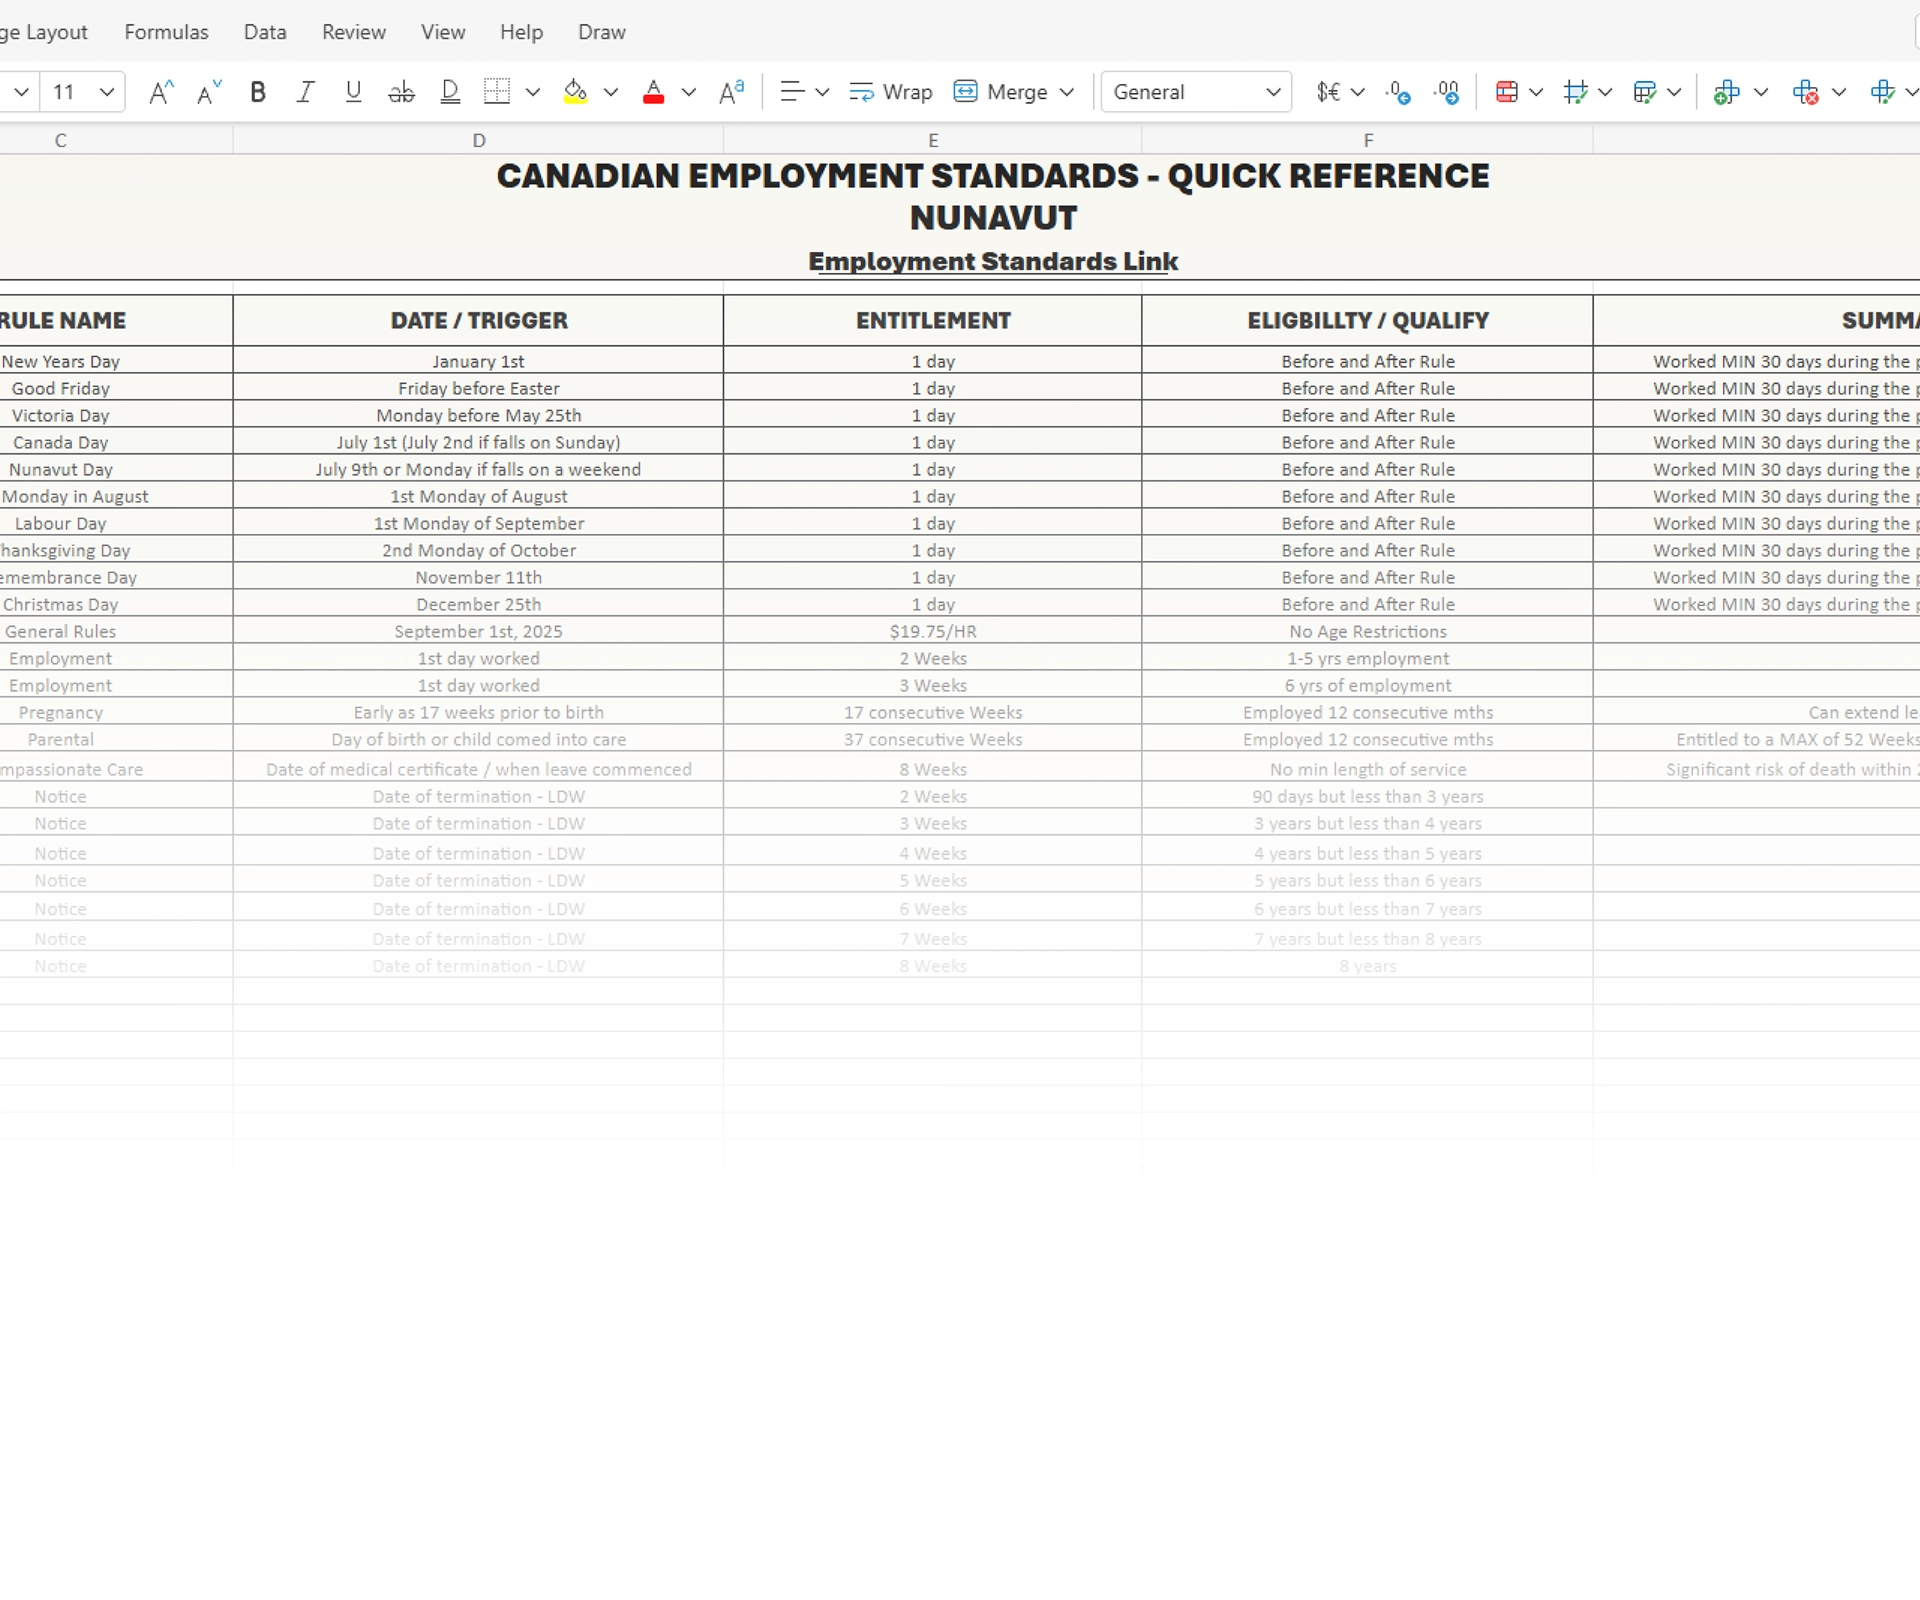1920x1600 pixels.
Task: Apply yellow fill color
Action: 575,92
